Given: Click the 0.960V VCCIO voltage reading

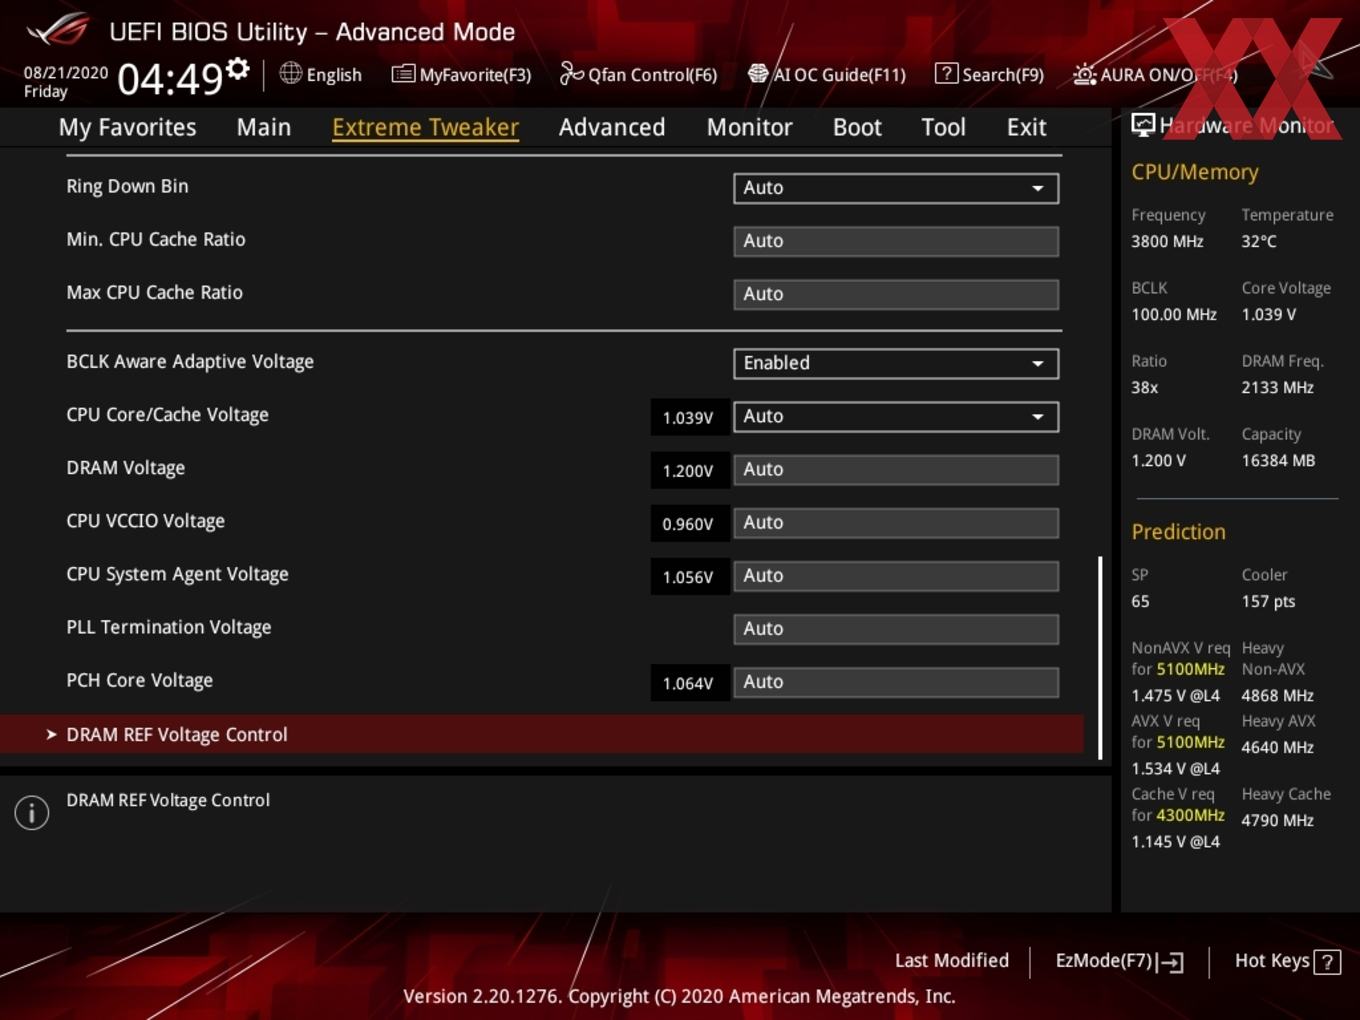Looking at the screenshot, I should [688, 523].
